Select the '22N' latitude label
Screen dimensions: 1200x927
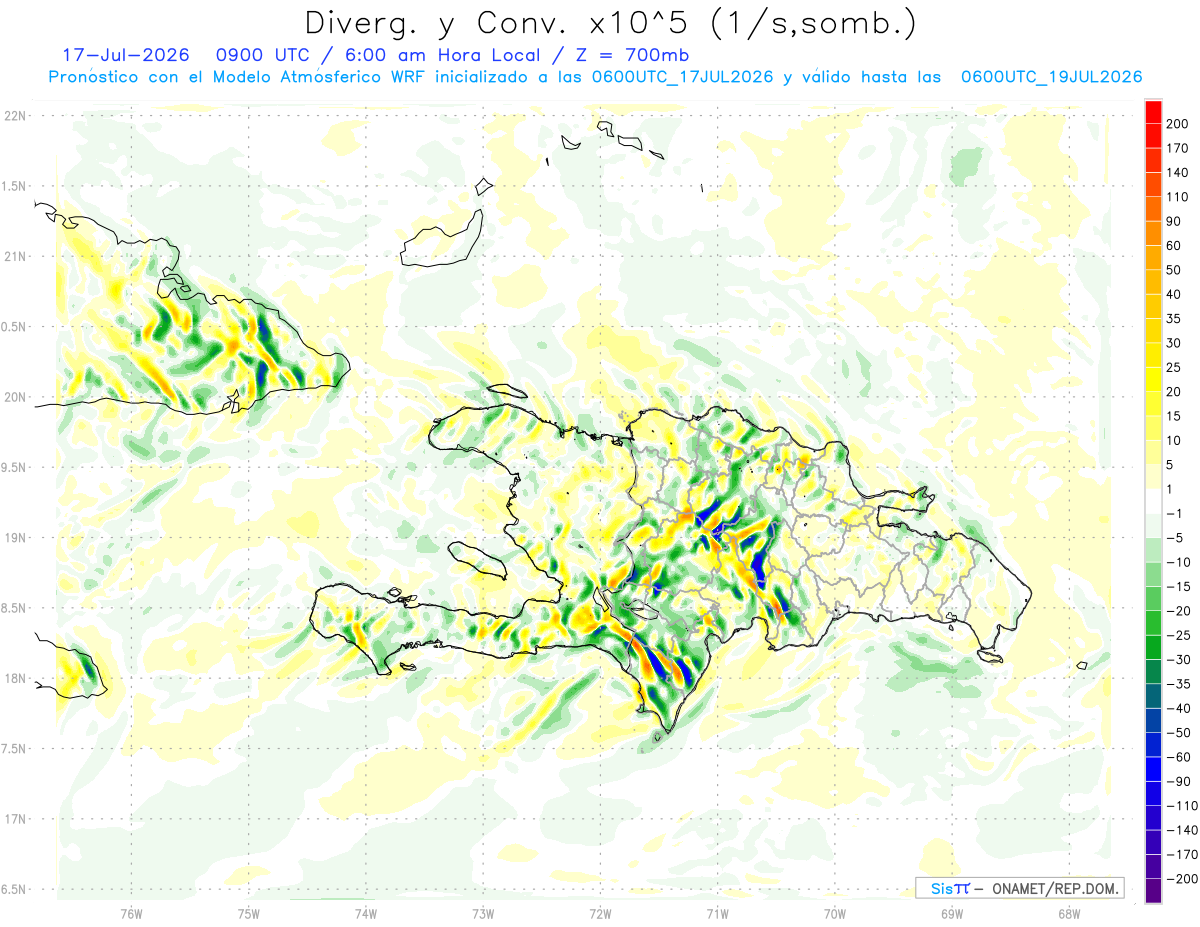(x=15, y=116)
